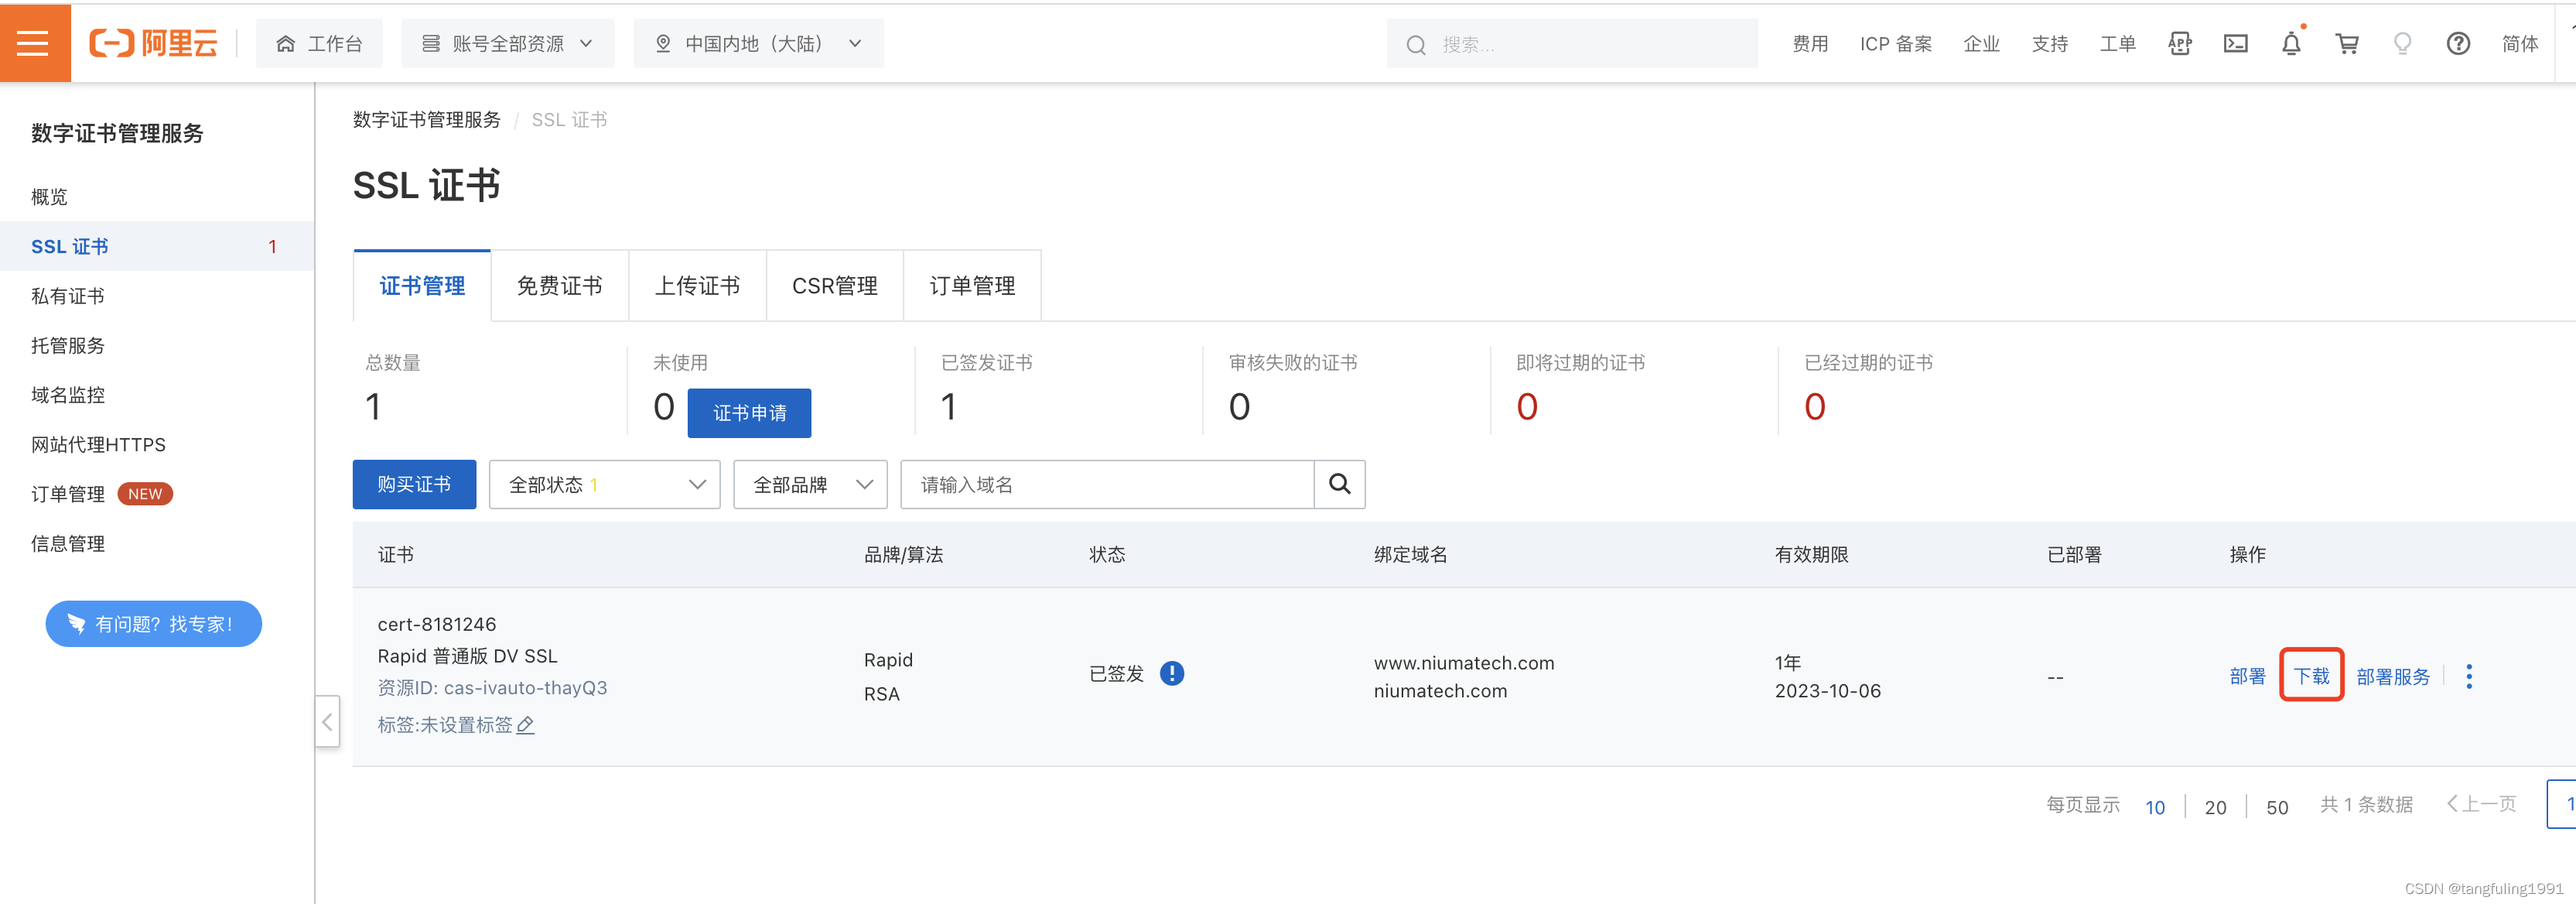This screenshot has height=904, width=2576.
Task: Open the 账号全部资源 dropdown
Action: coord(508,44)
